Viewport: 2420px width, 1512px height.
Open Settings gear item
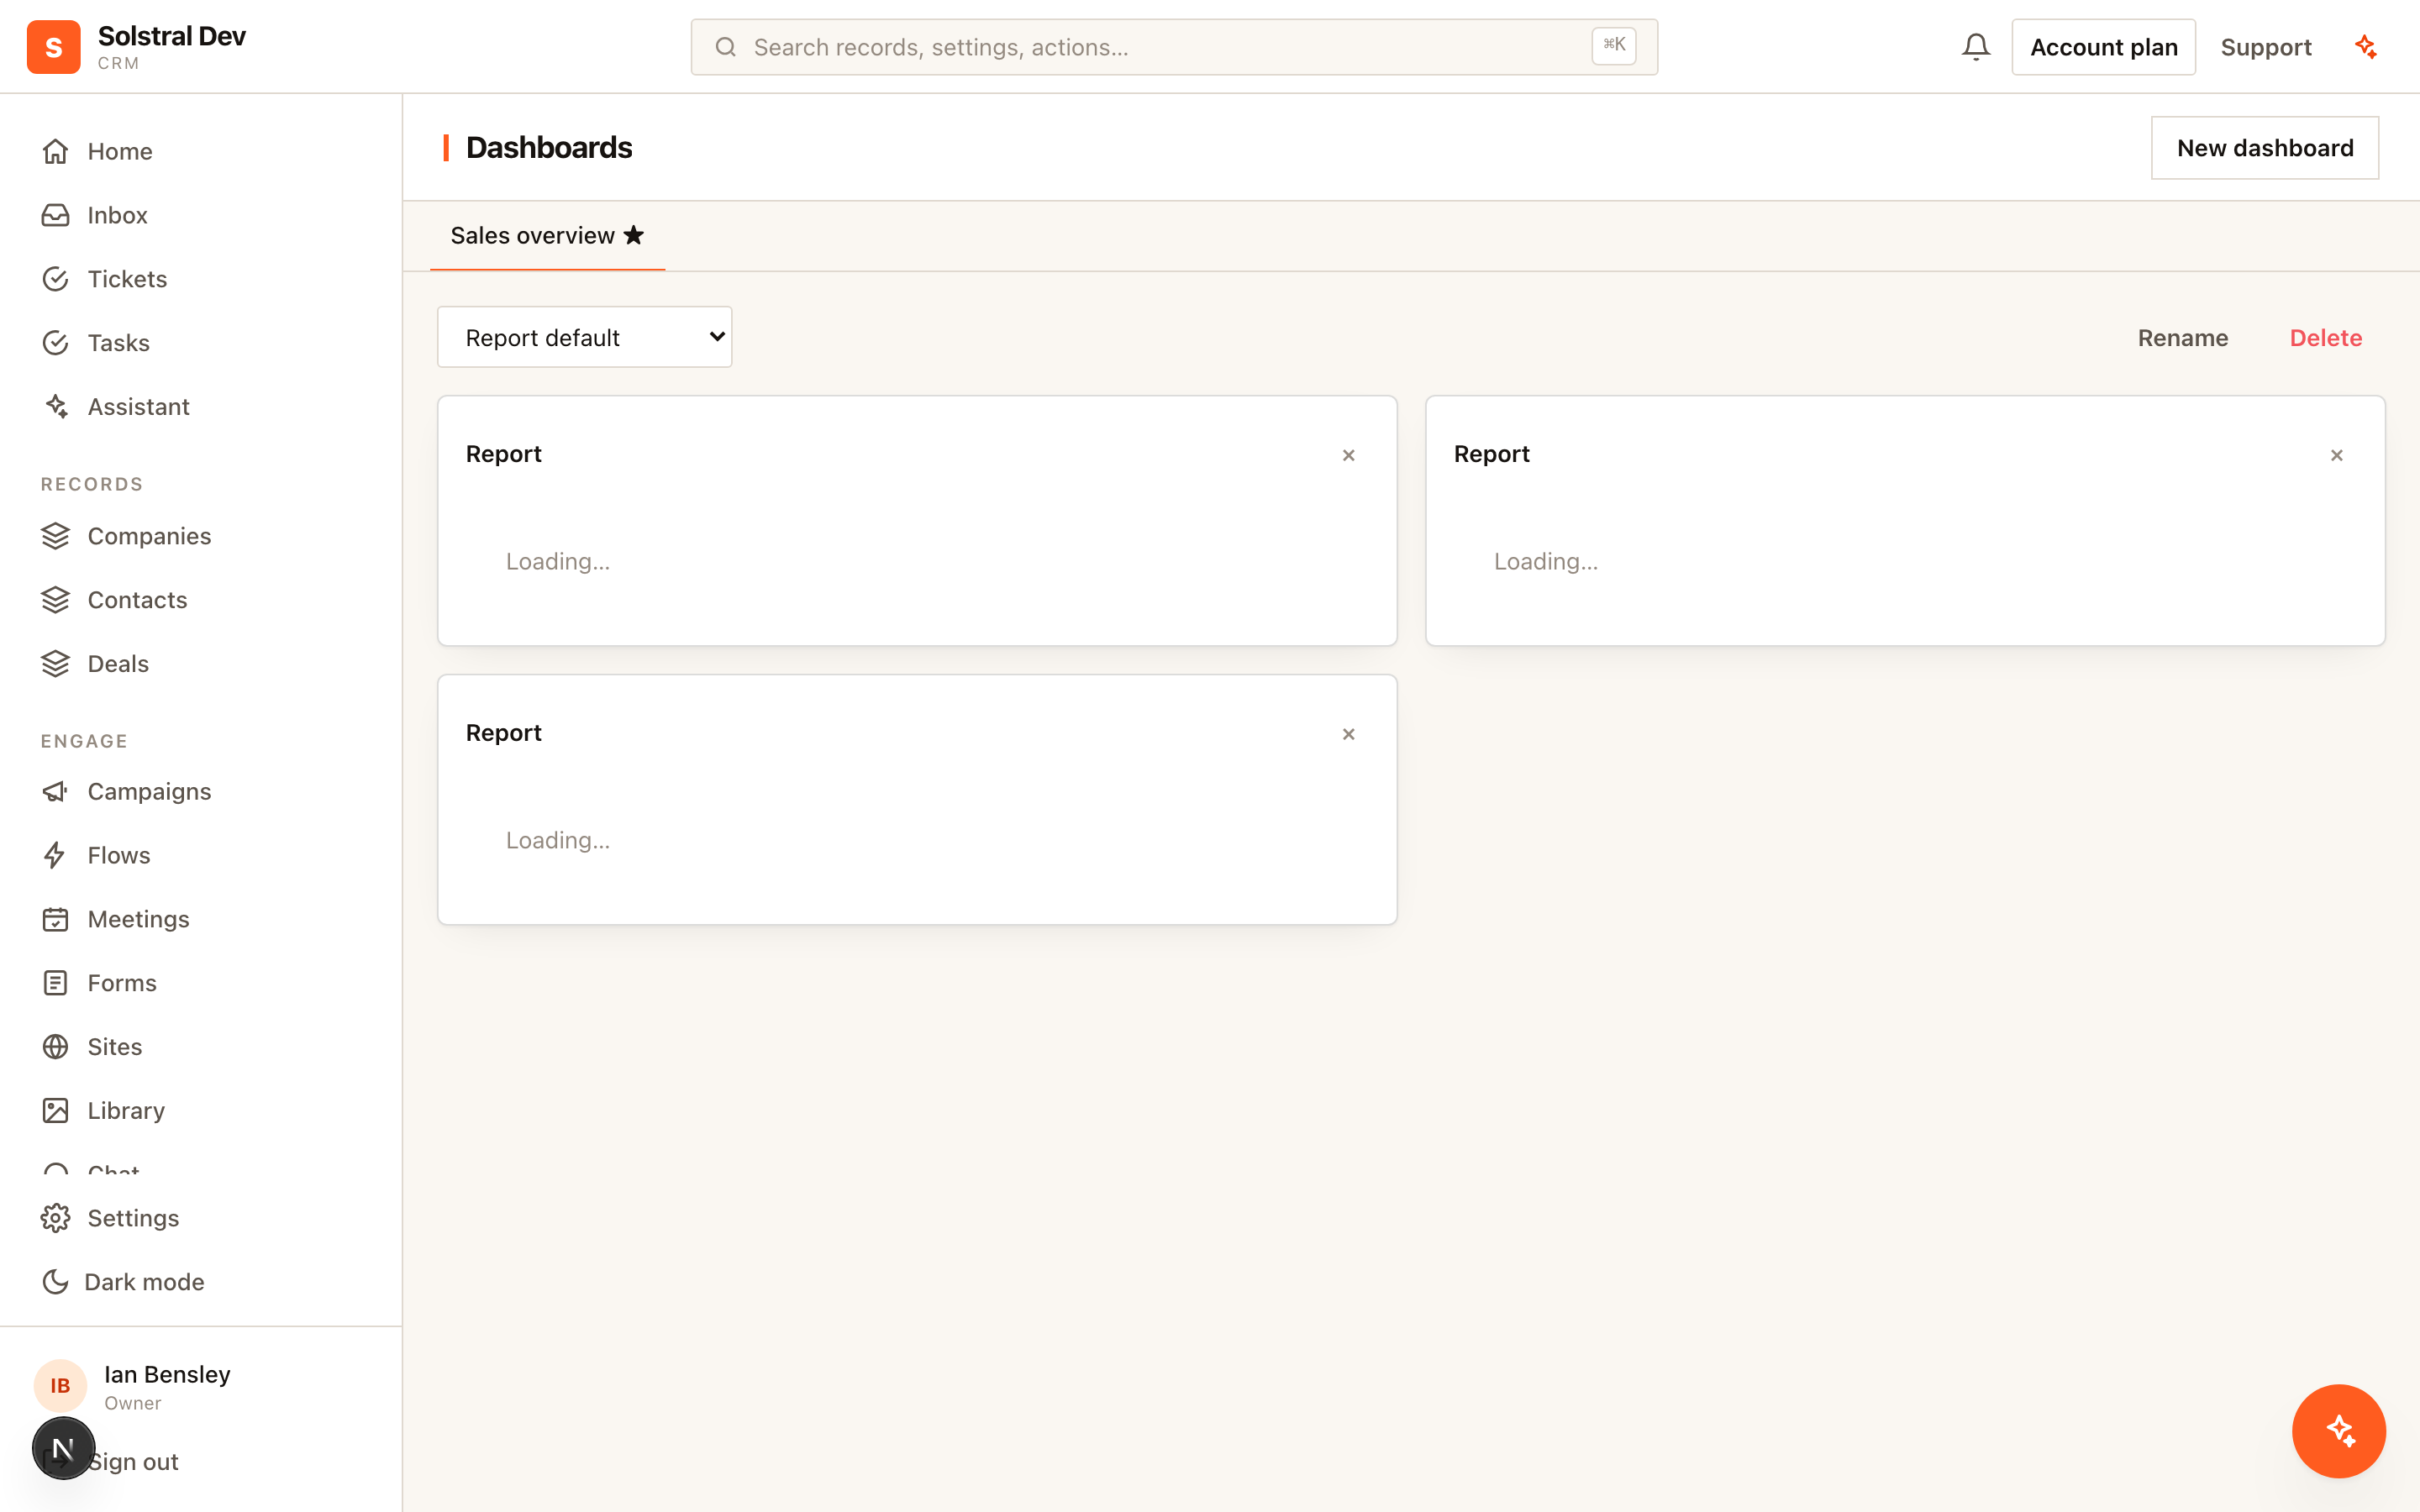pos(200,1218)
